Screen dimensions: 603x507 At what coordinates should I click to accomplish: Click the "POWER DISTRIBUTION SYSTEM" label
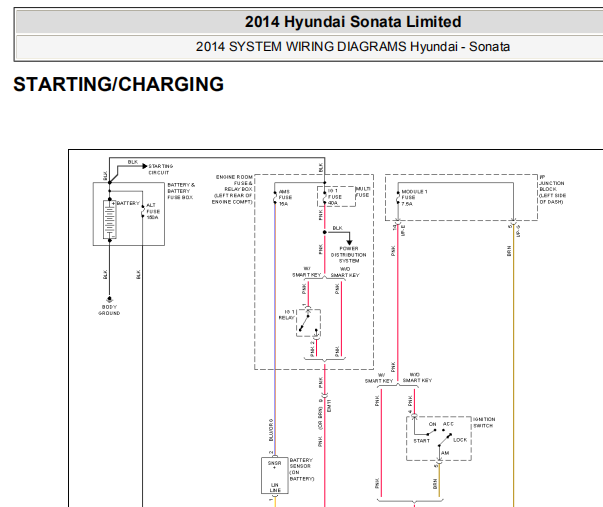click(349, 255)
